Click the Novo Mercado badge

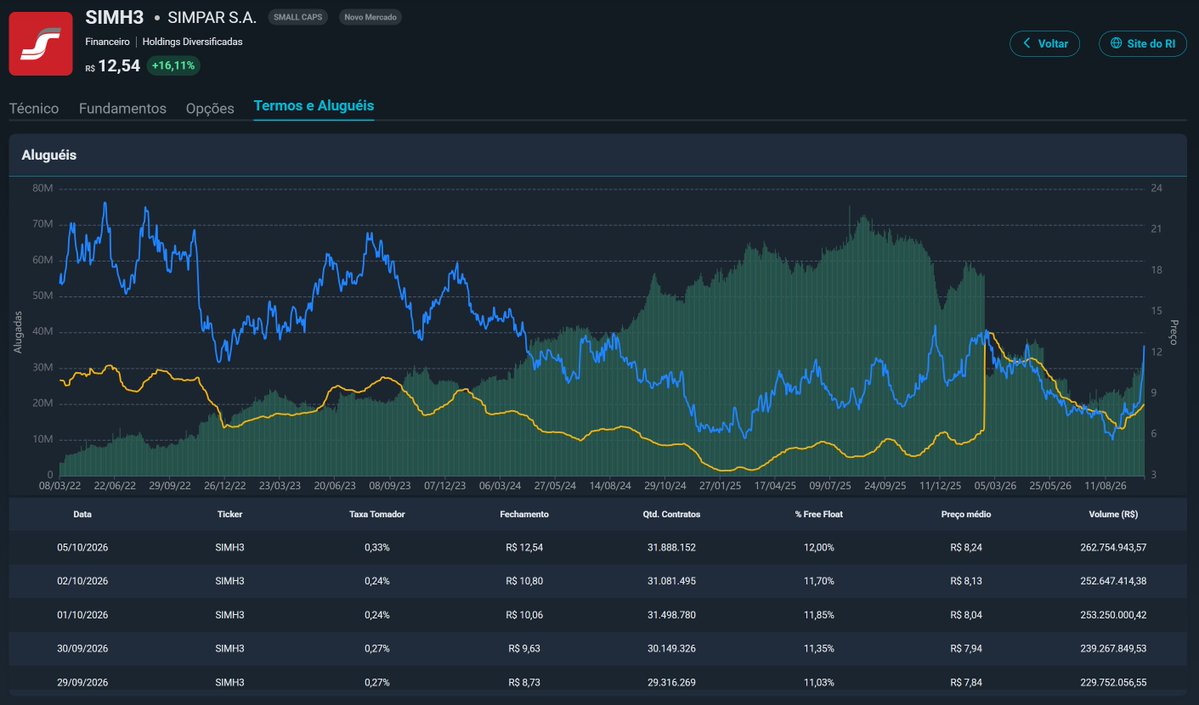pos(370,17)
